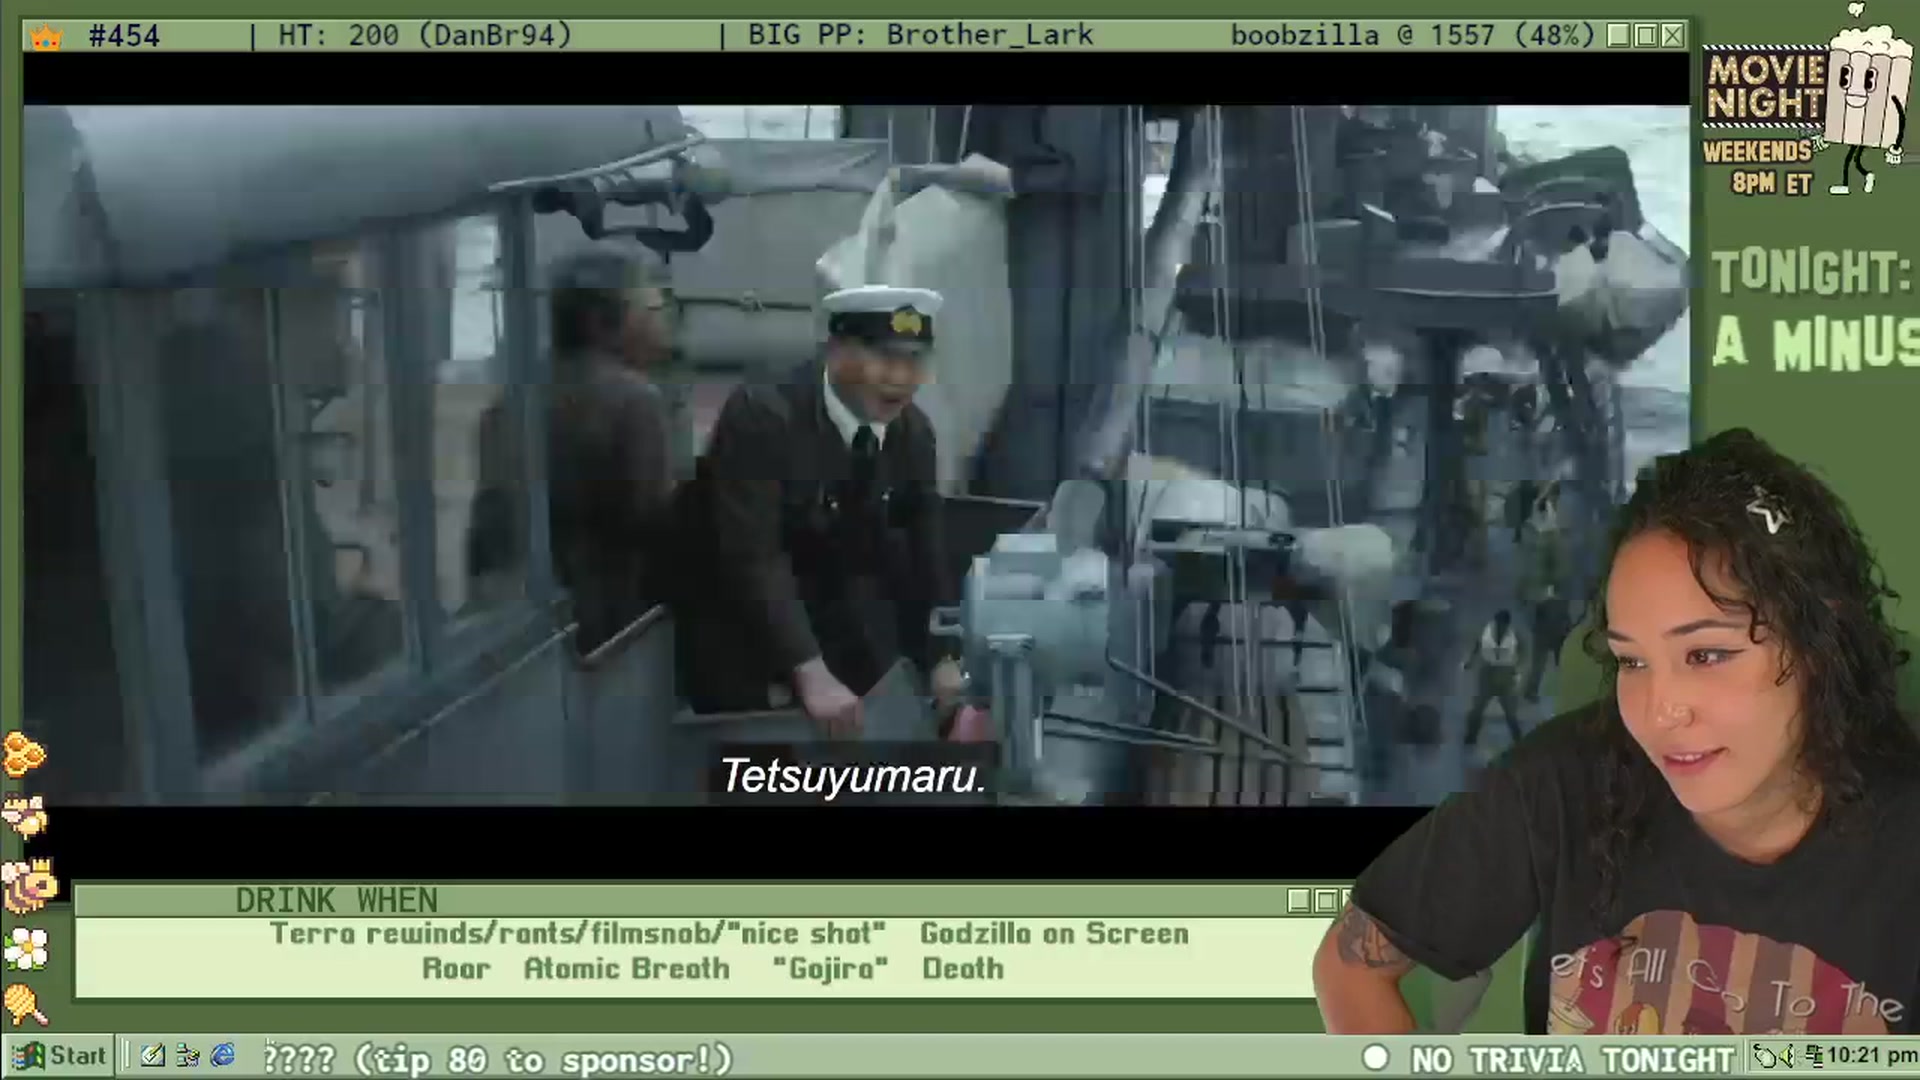1920x1080 pixels.
Task: Click the crown icon beside #454
Action: click(x=46, y=38)
